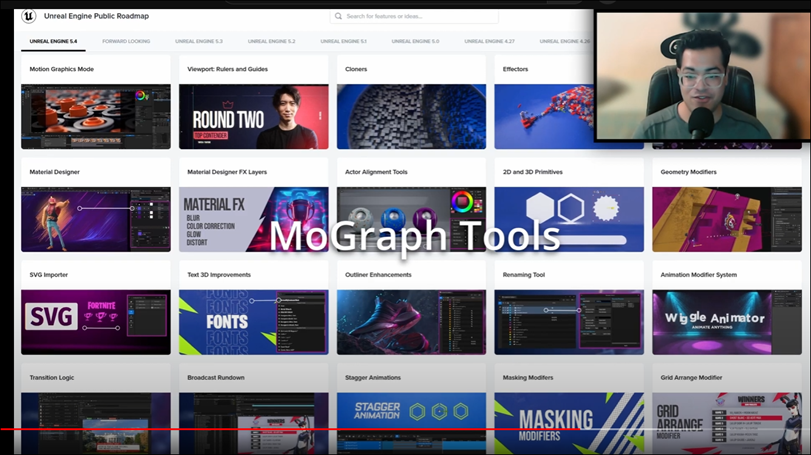Open the Material Designer card thumbnail
811x455 pixels.
(96, 220)
